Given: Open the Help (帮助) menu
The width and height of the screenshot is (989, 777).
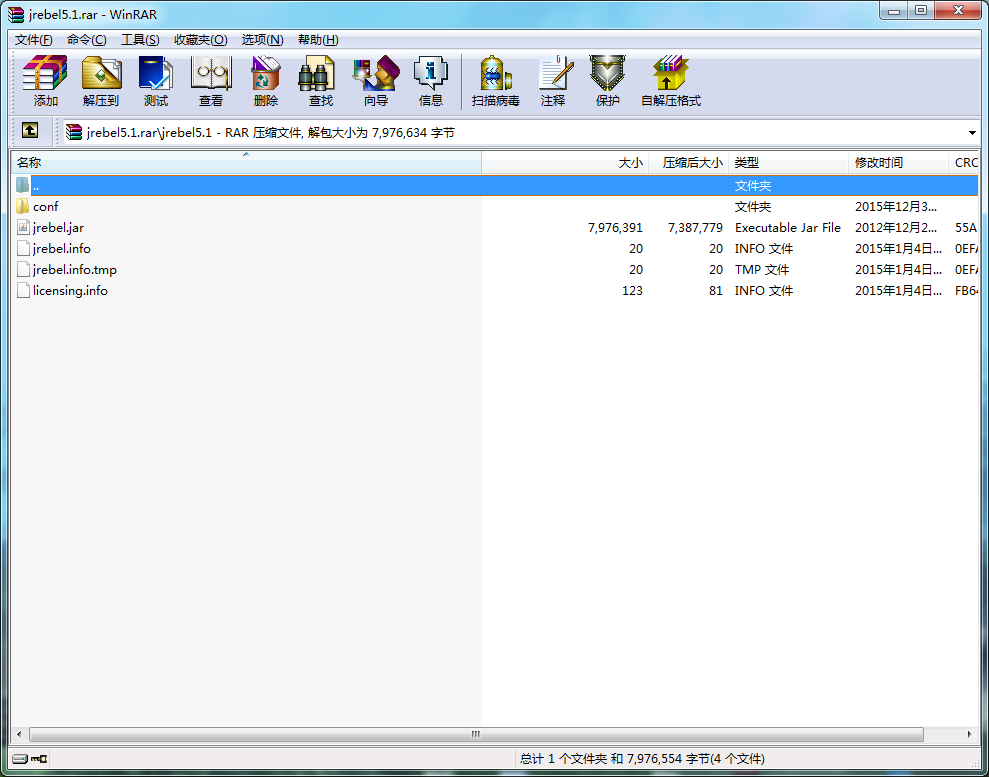Looking at the screenshot, I should coord(318,40).
